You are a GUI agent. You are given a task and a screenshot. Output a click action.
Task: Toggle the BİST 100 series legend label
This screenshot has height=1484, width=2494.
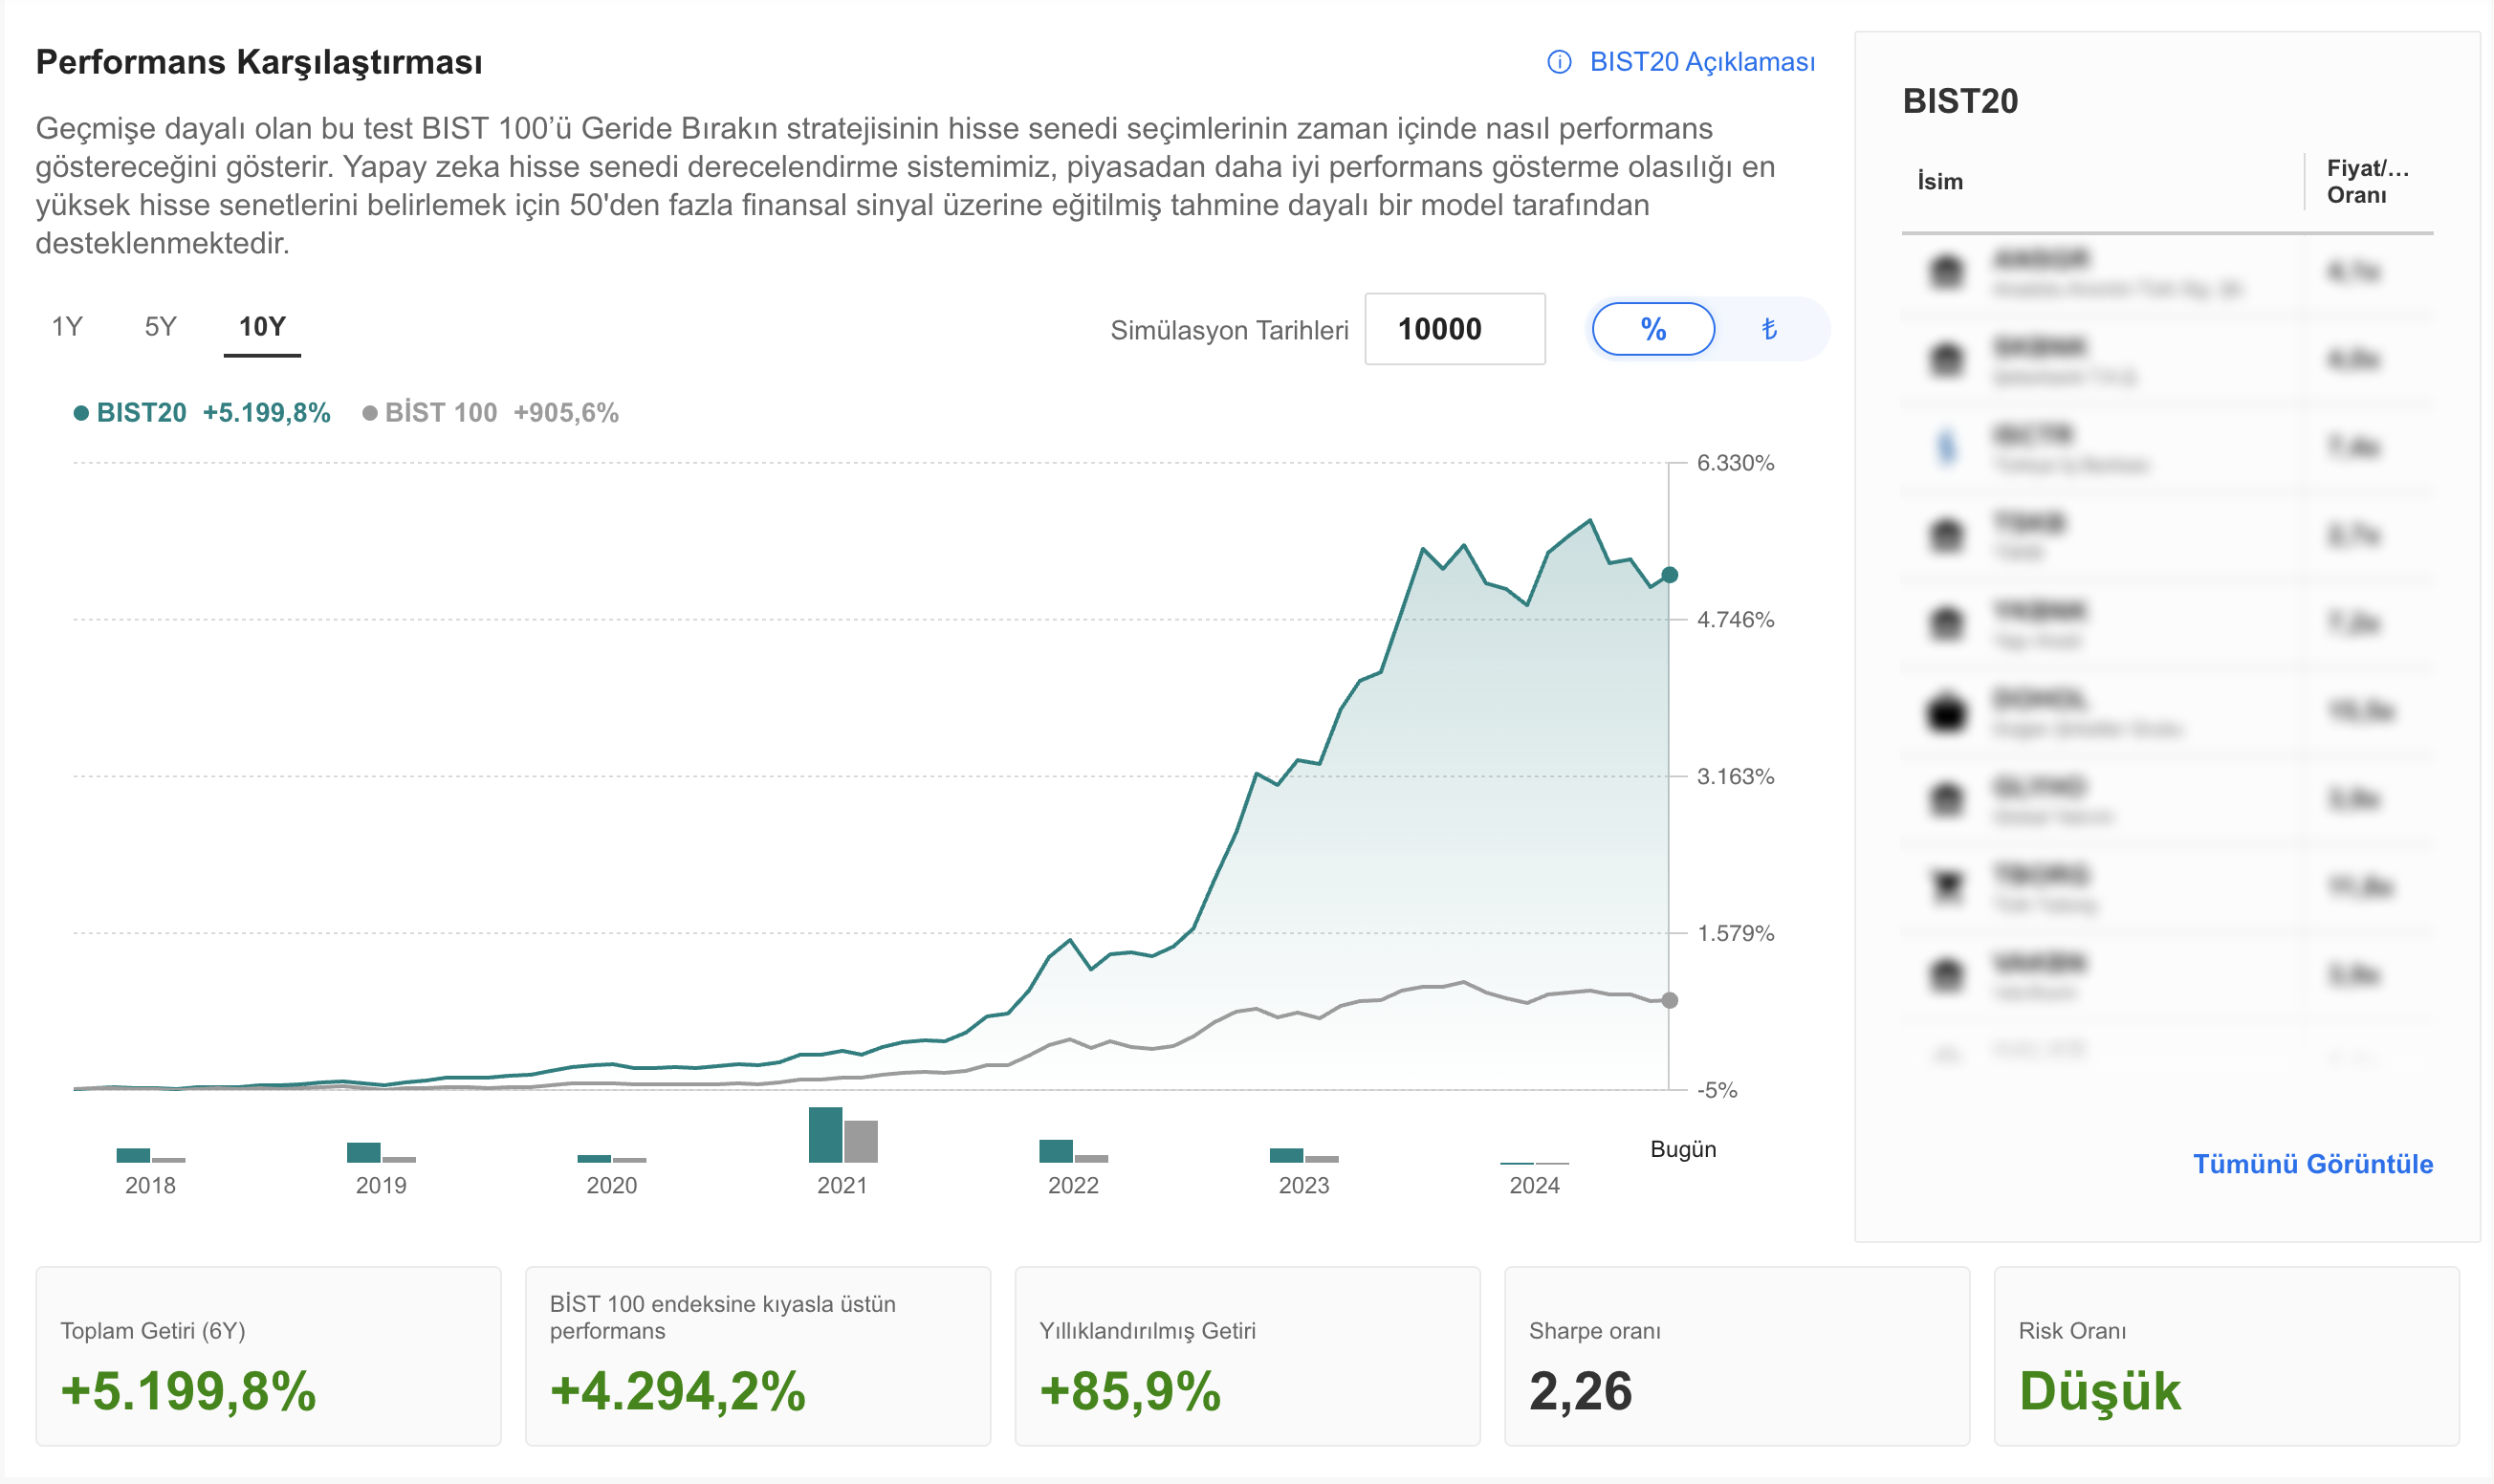pyautogui.click(x=441, y=413)
